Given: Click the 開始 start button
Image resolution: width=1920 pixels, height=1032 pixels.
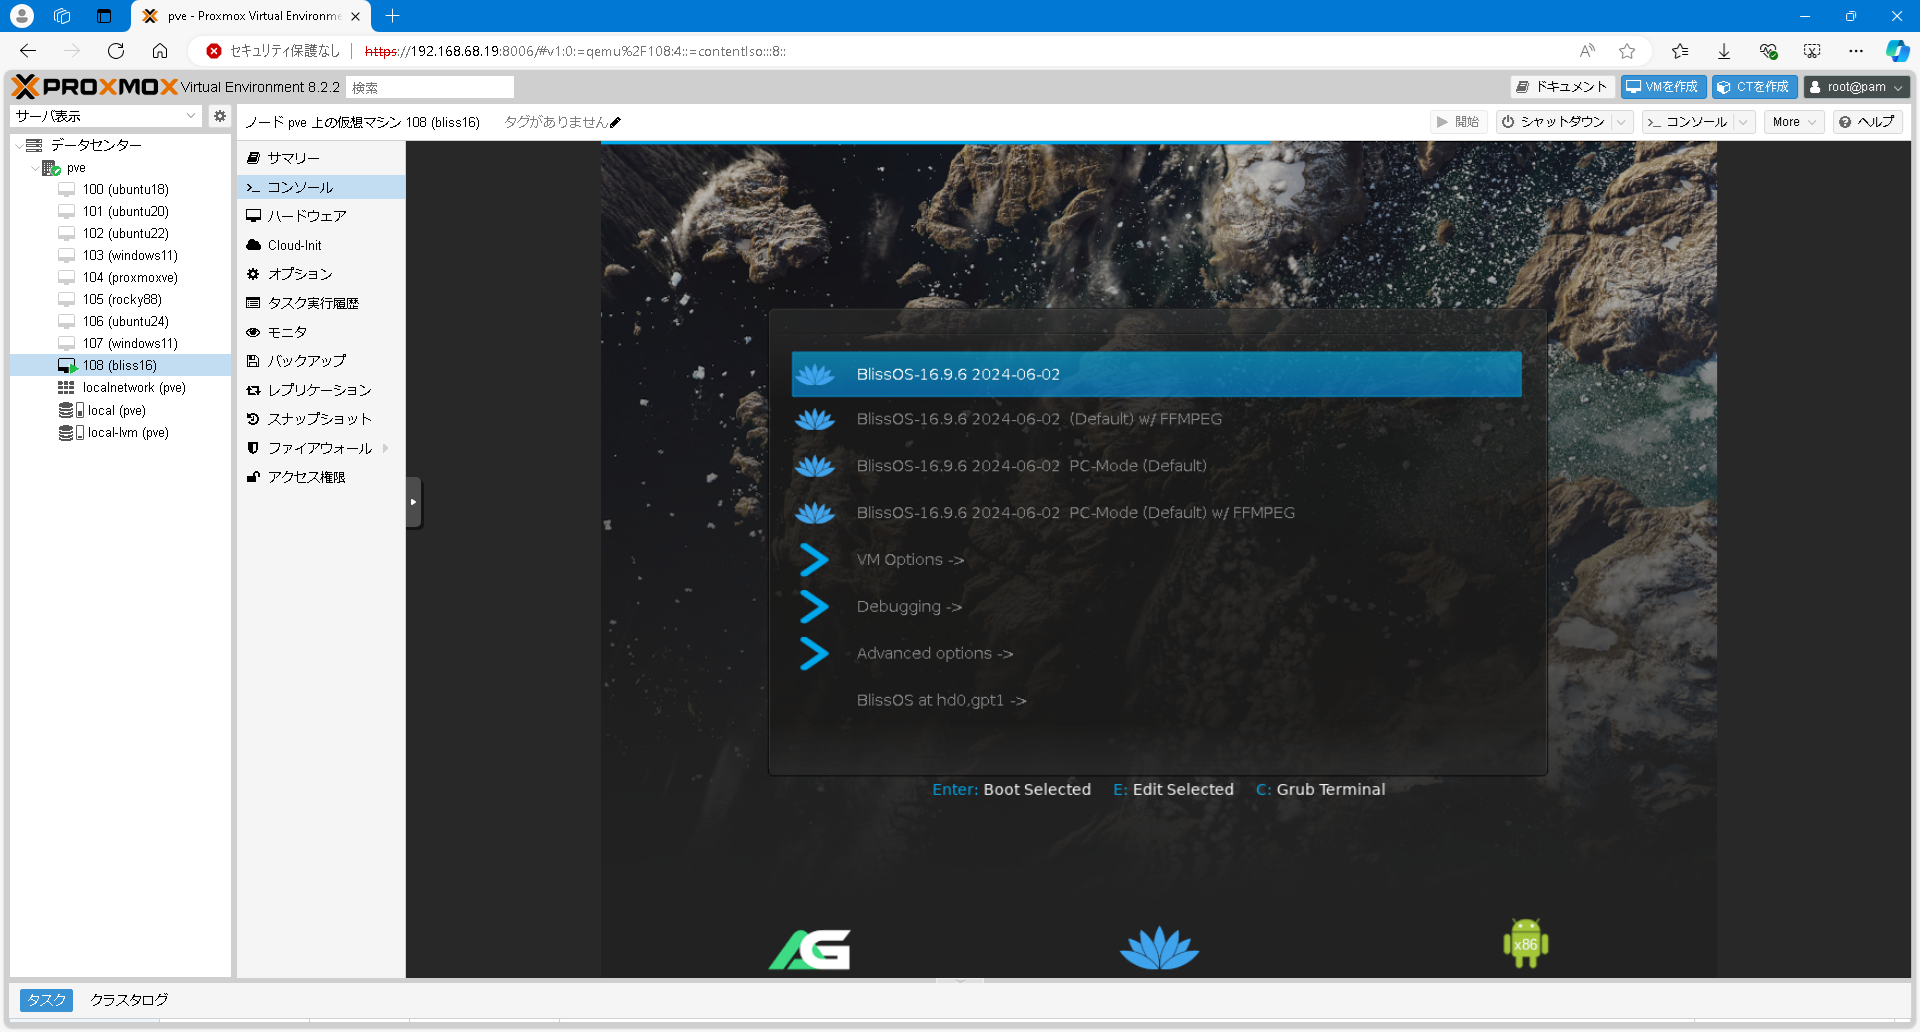Looking at the screenshot, I should (1458, 122).
